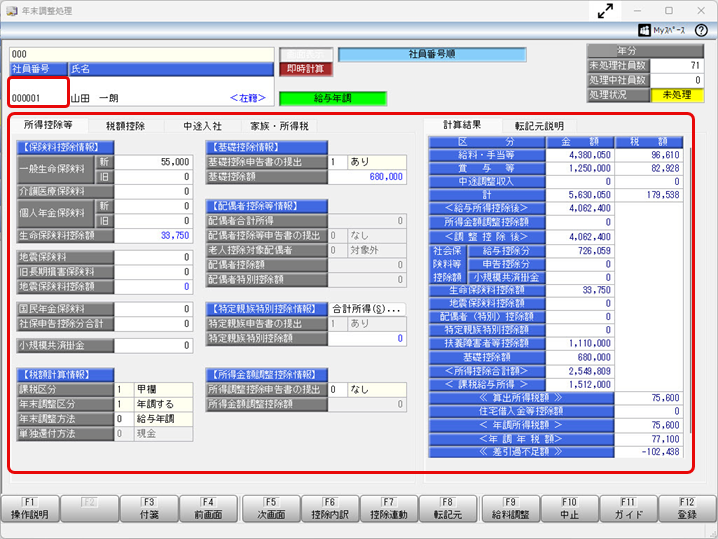718x539 pixels.
Task: Click the app icon in the title bar
Action: (11, 11)
